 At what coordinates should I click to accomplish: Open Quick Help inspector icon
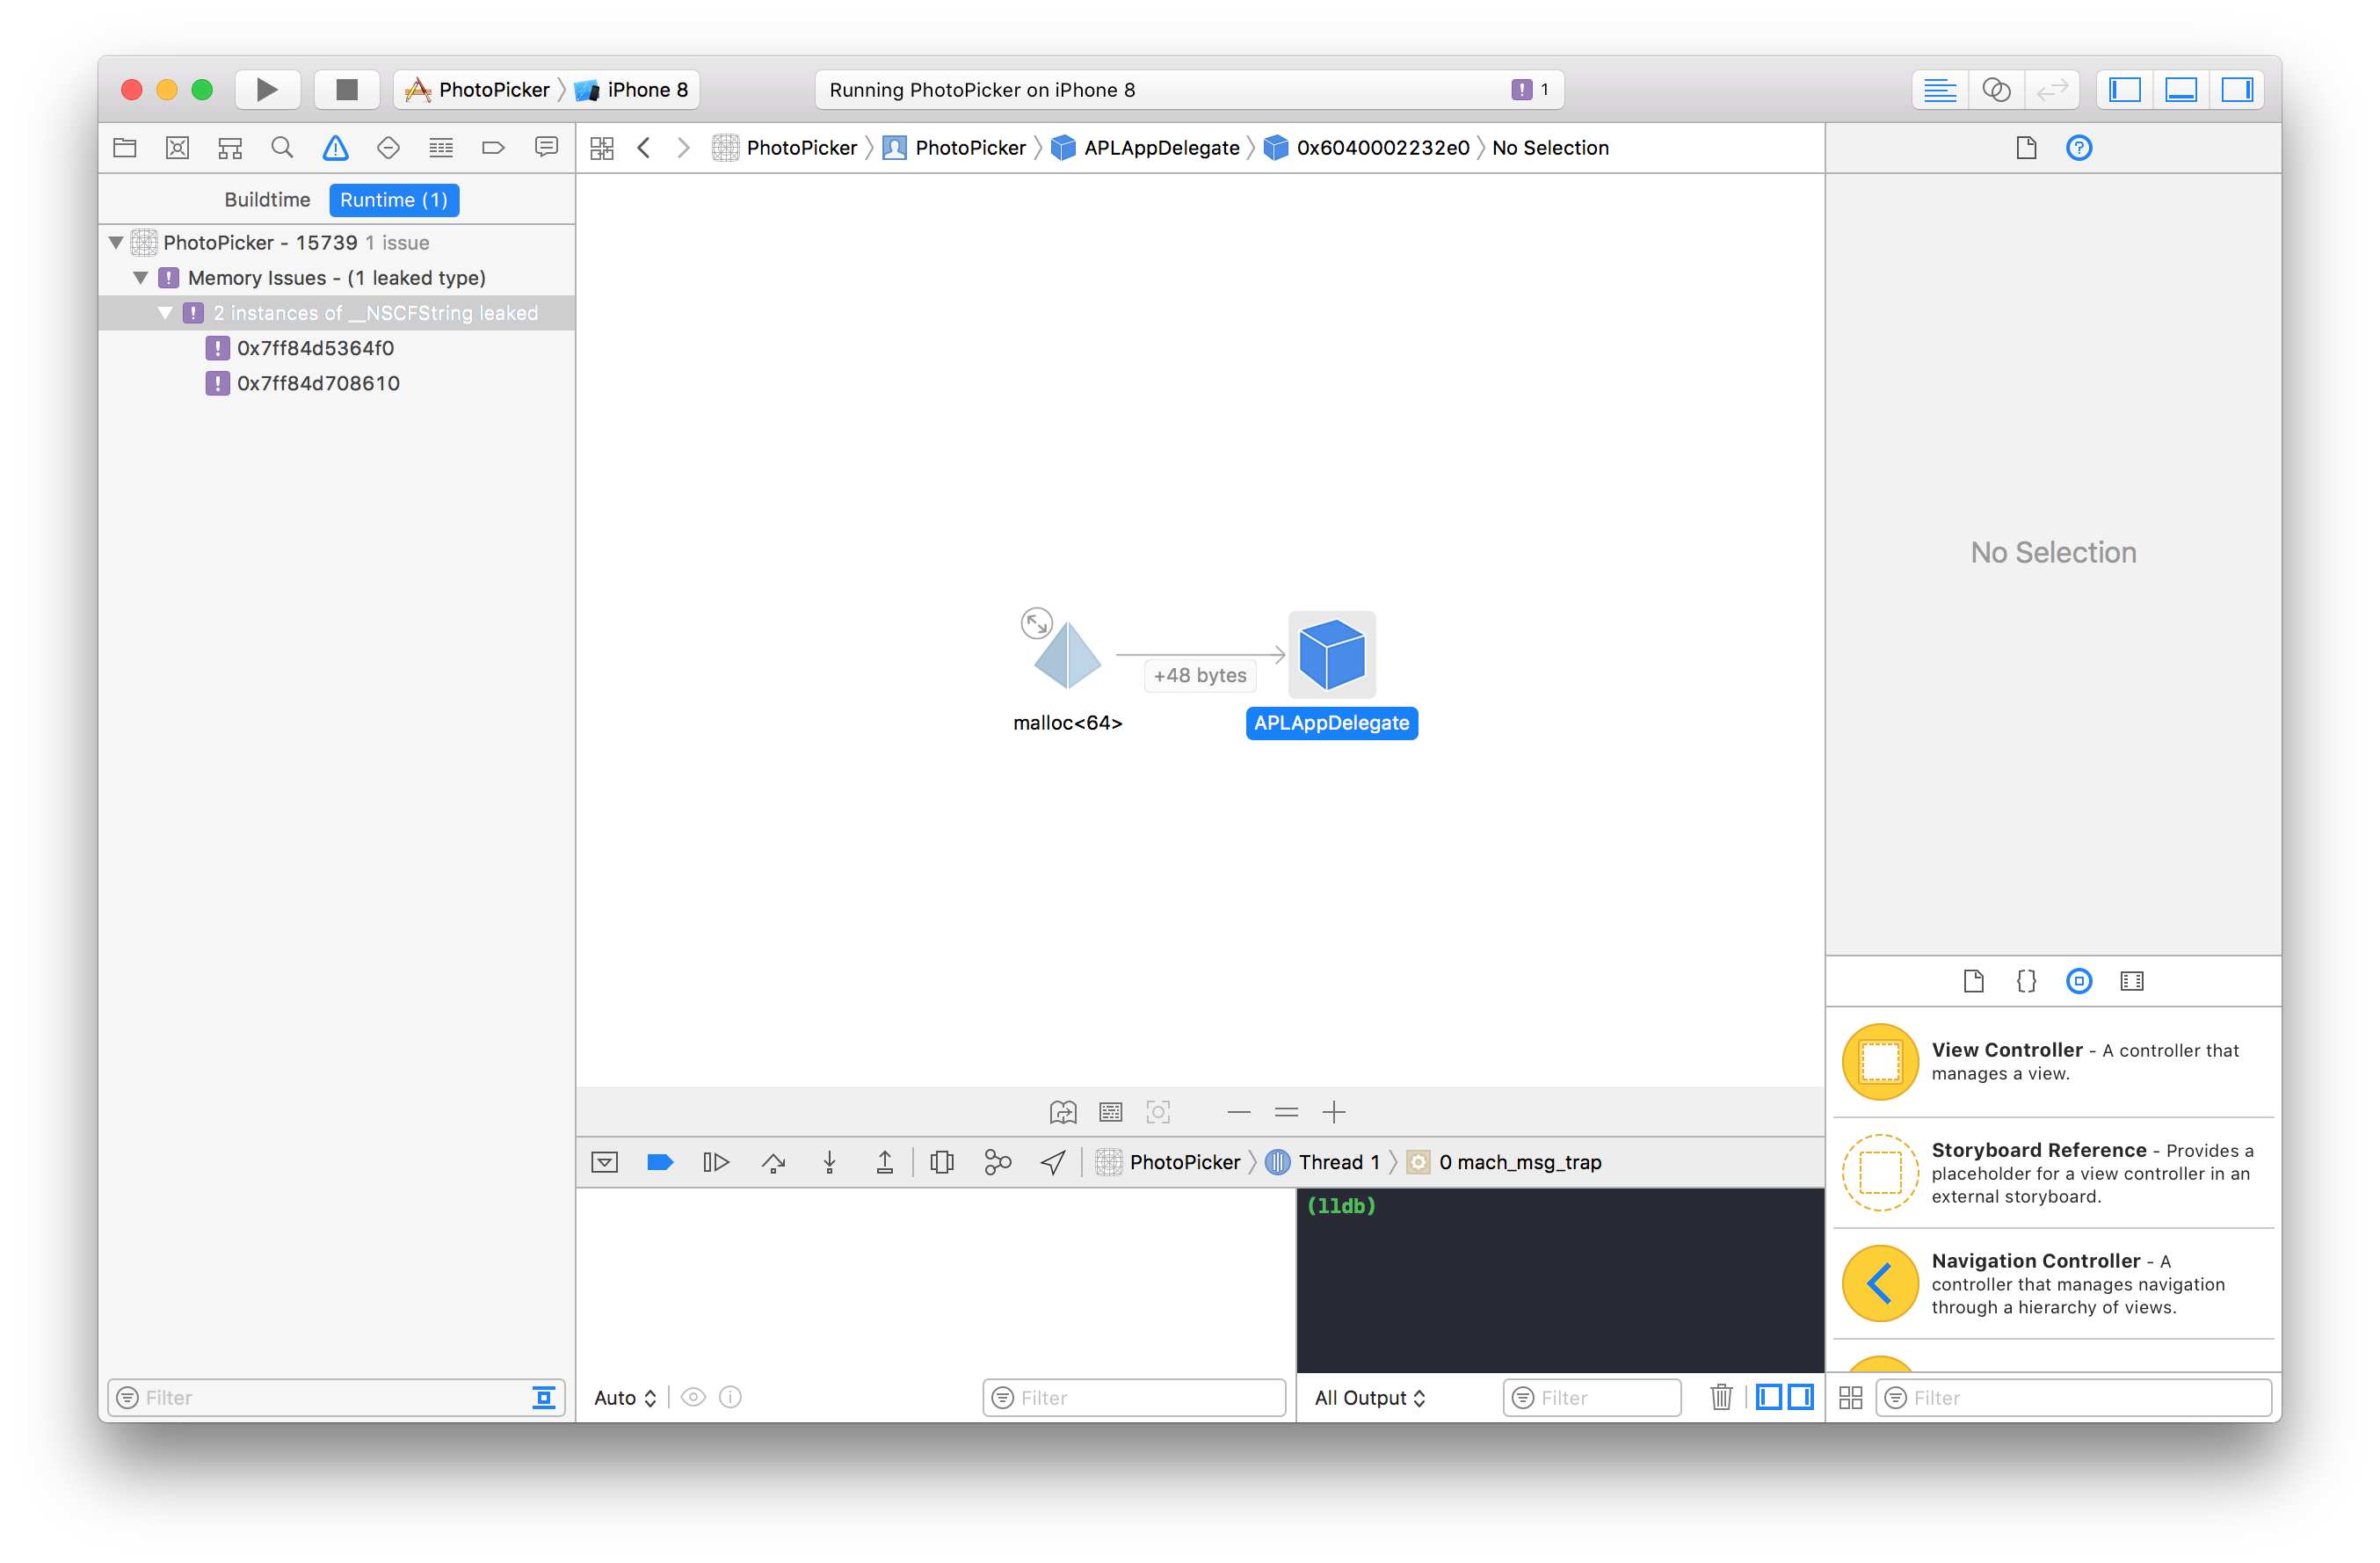2079,148
